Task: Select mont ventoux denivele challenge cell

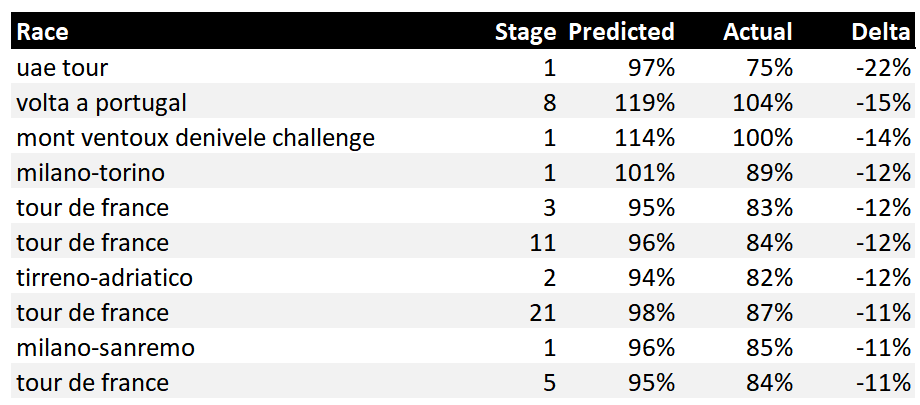Action: 195,138
